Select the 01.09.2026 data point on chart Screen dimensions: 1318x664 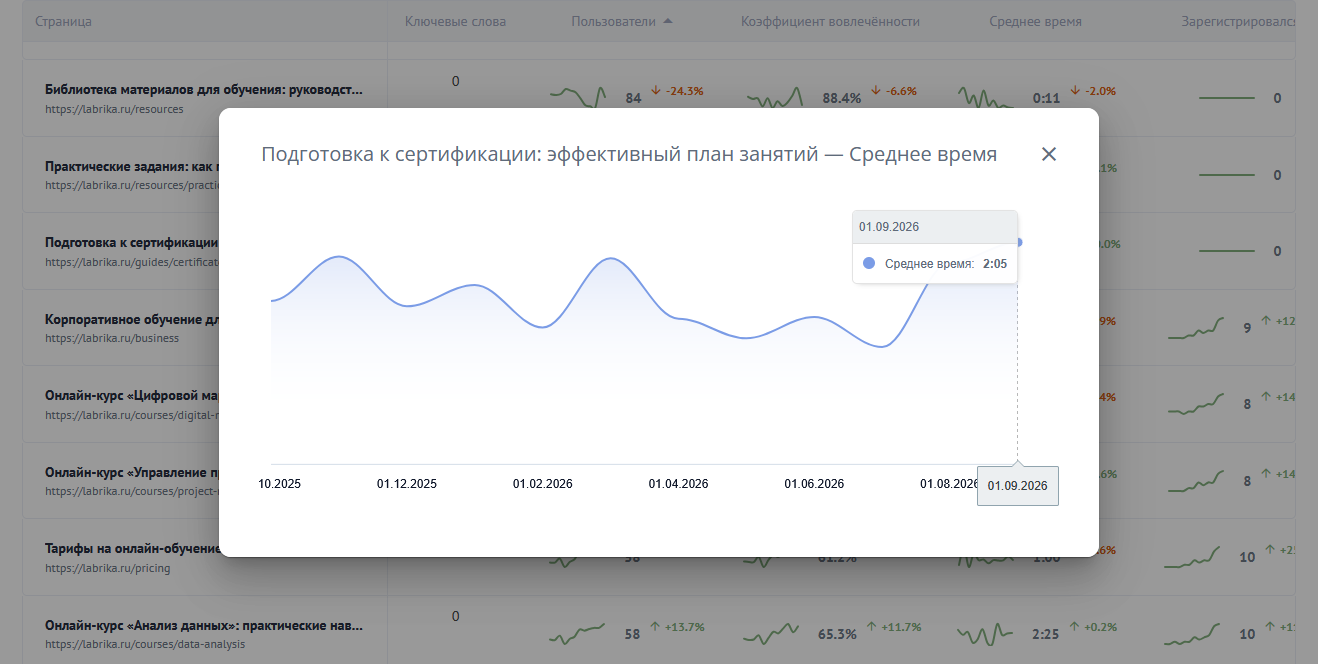1019,242
